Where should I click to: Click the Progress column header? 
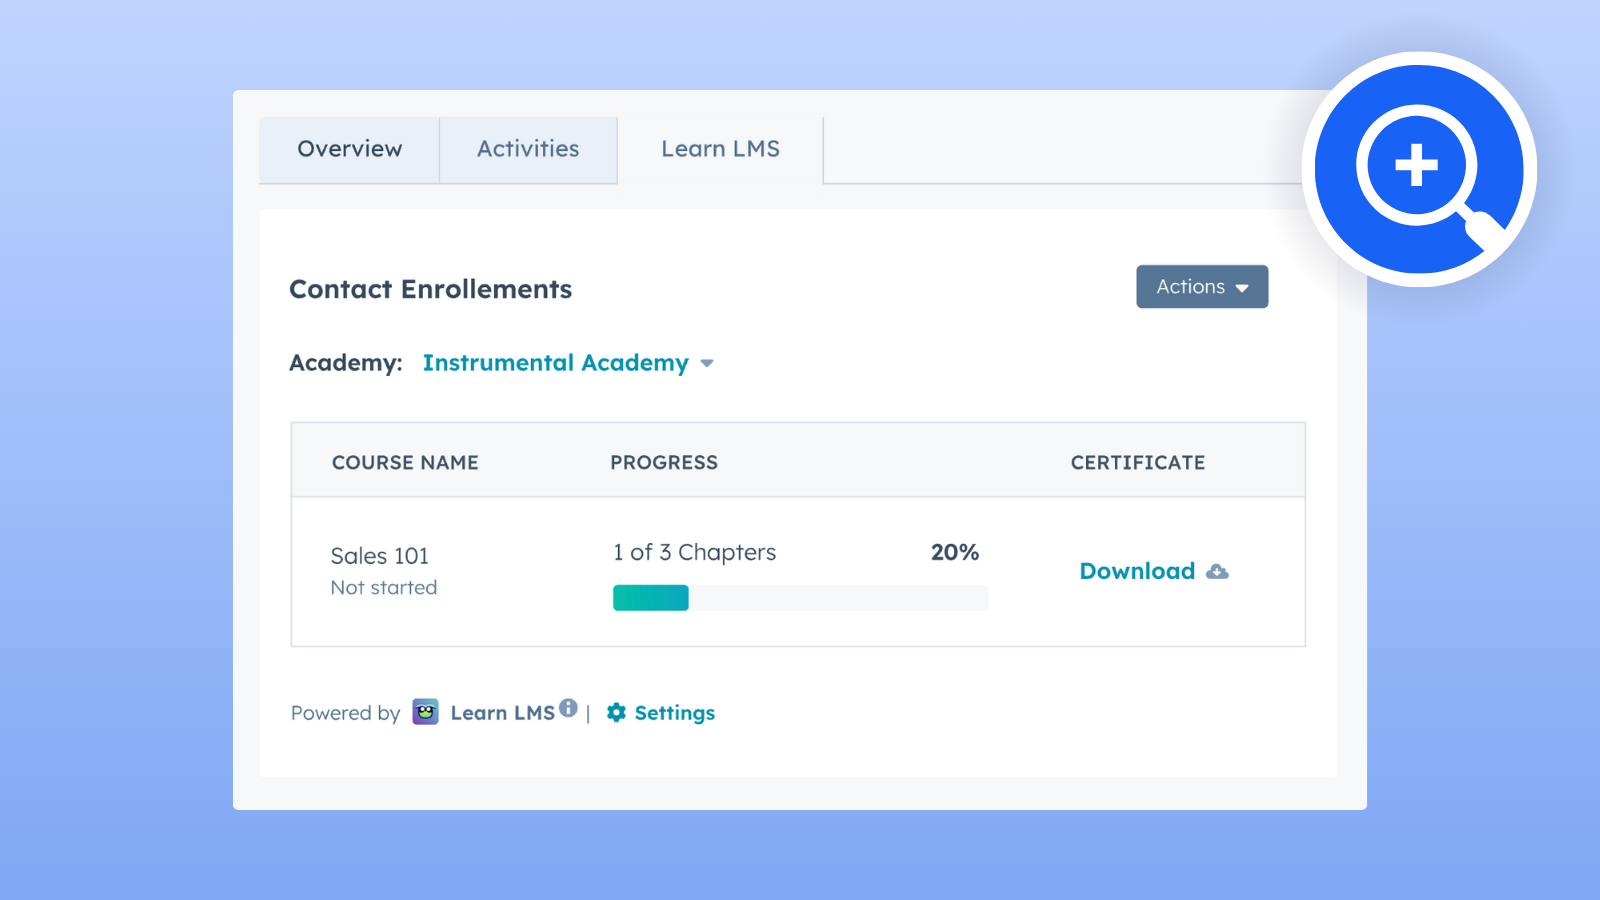[664, 463]
